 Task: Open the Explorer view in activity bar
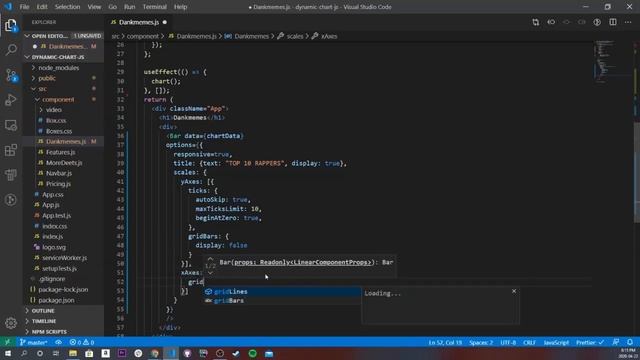[11, 25]
